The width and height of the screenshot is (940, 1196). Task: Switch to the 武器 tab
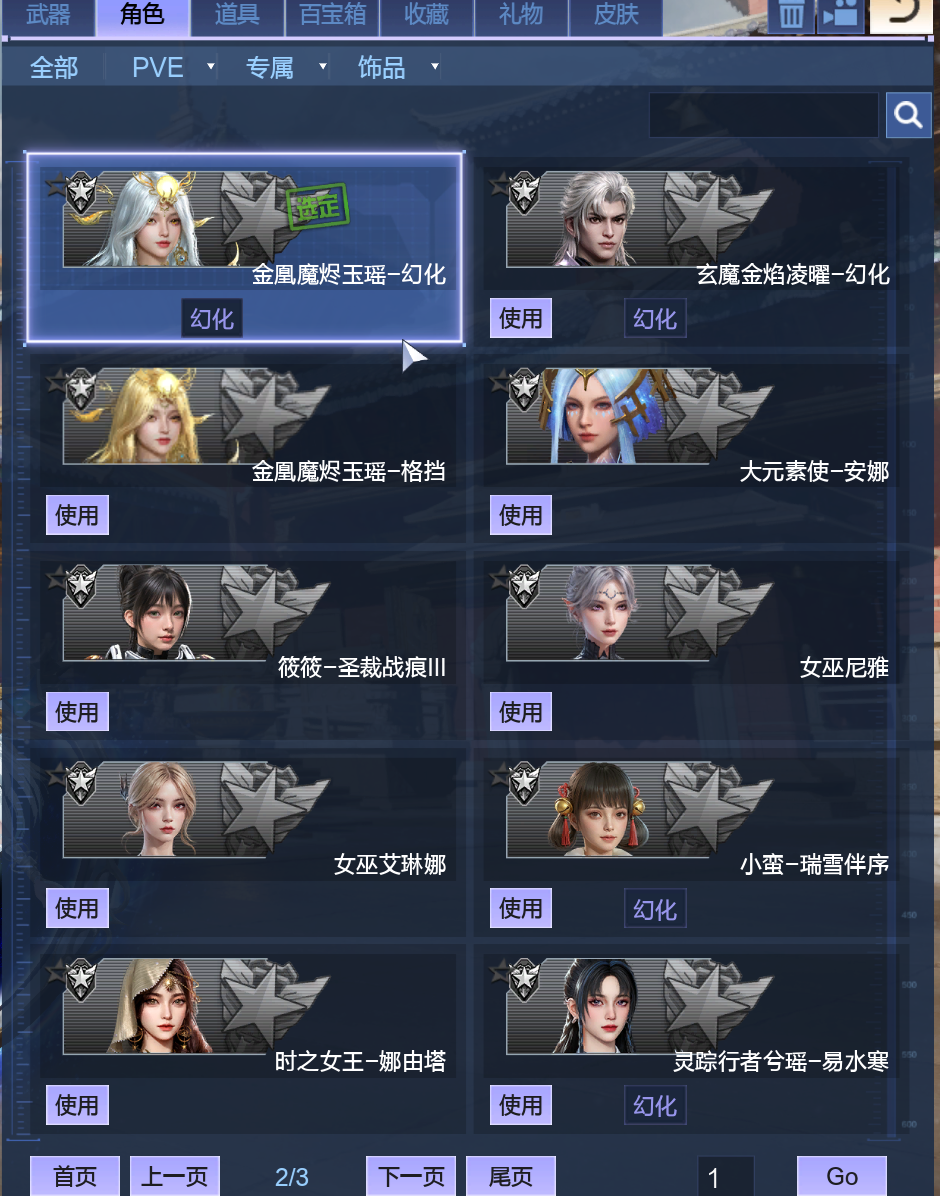(x=48, y=14)
